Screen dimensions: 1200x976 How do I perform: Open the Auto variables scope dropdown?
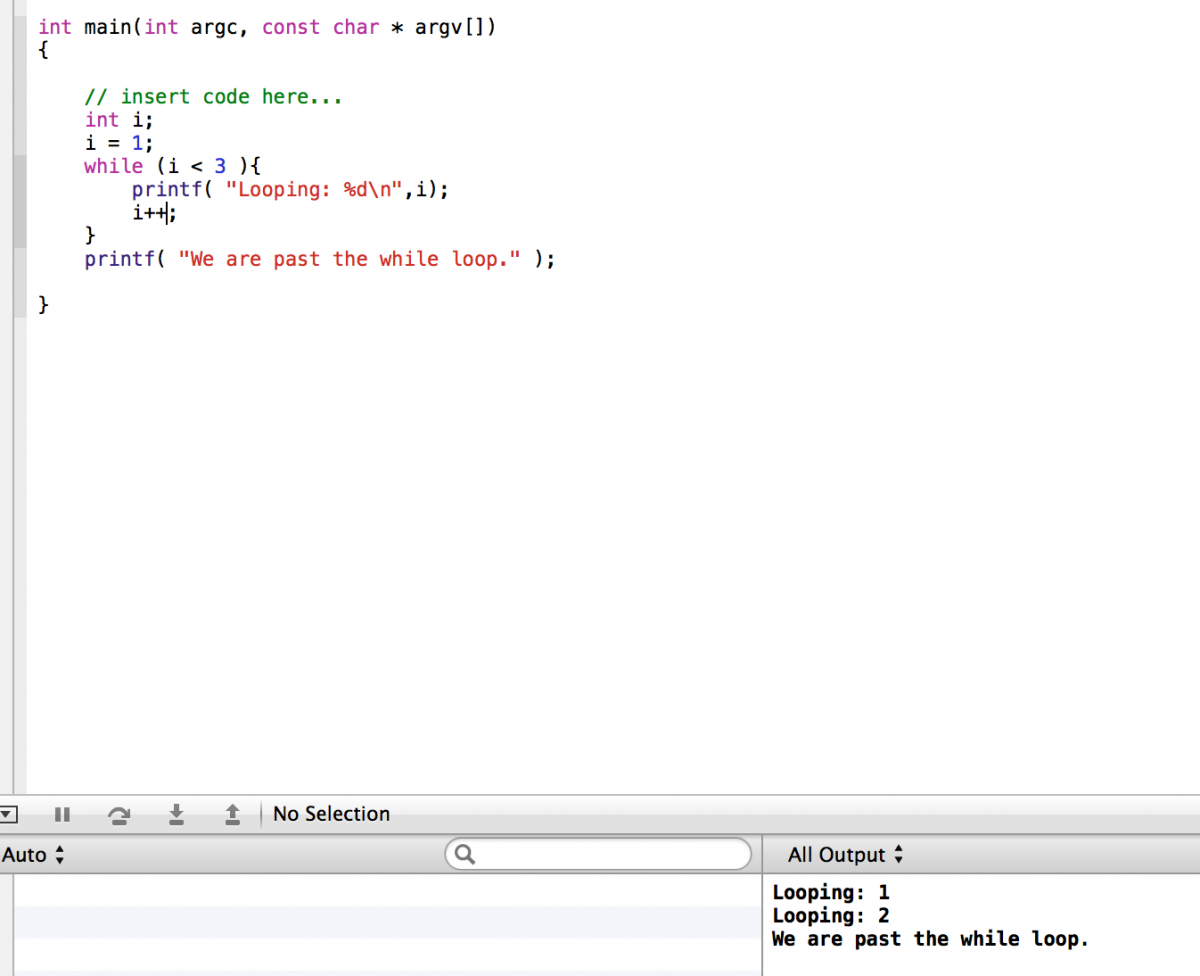point(33,855)
